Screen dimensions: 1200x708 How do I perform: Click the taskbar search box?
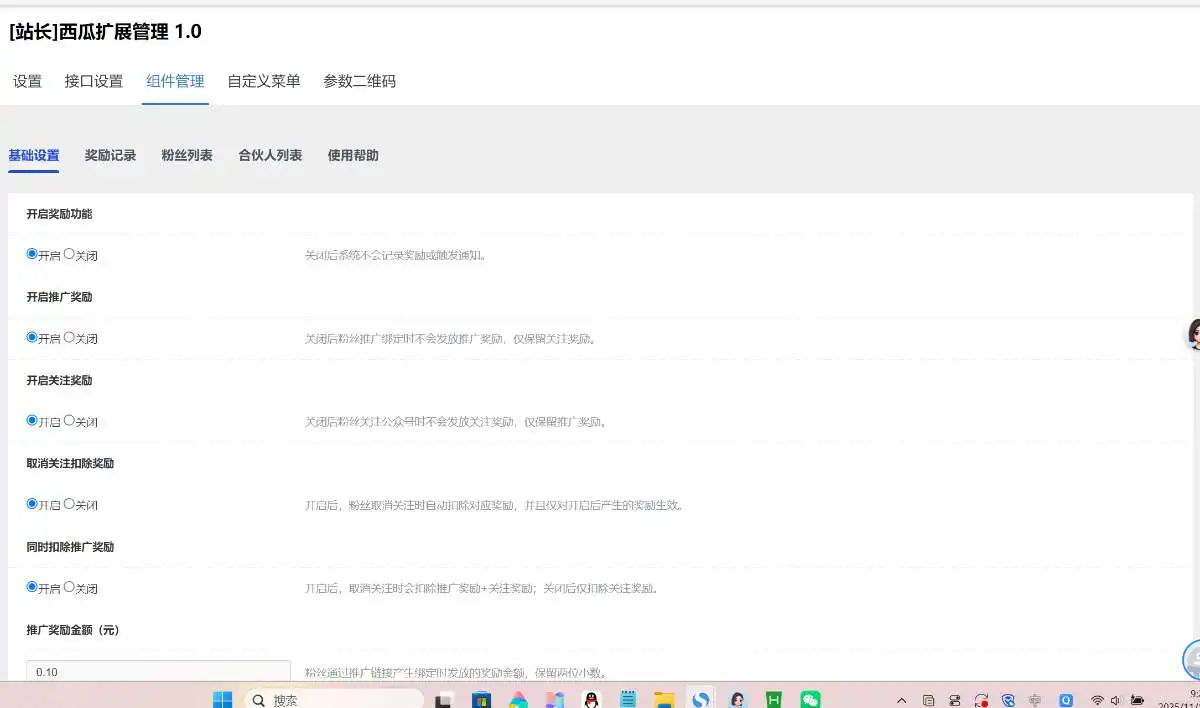point(330,699)
